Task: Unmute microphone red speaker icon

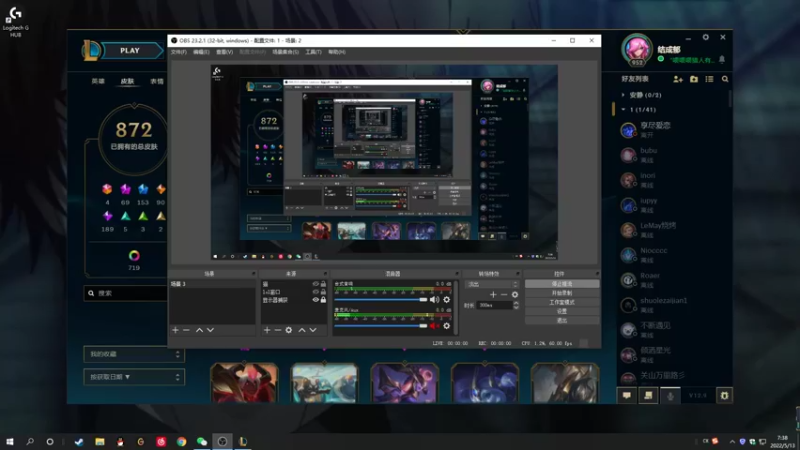Action: (434, 326)
